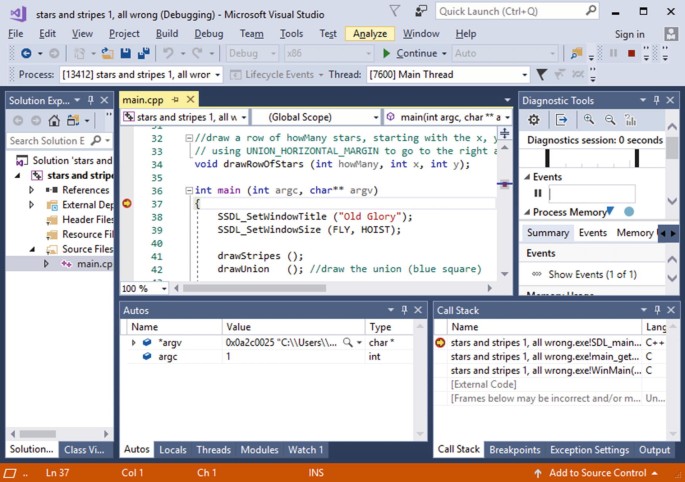
Task: Collapse the int main function code block
Action: tap(190, 190)
